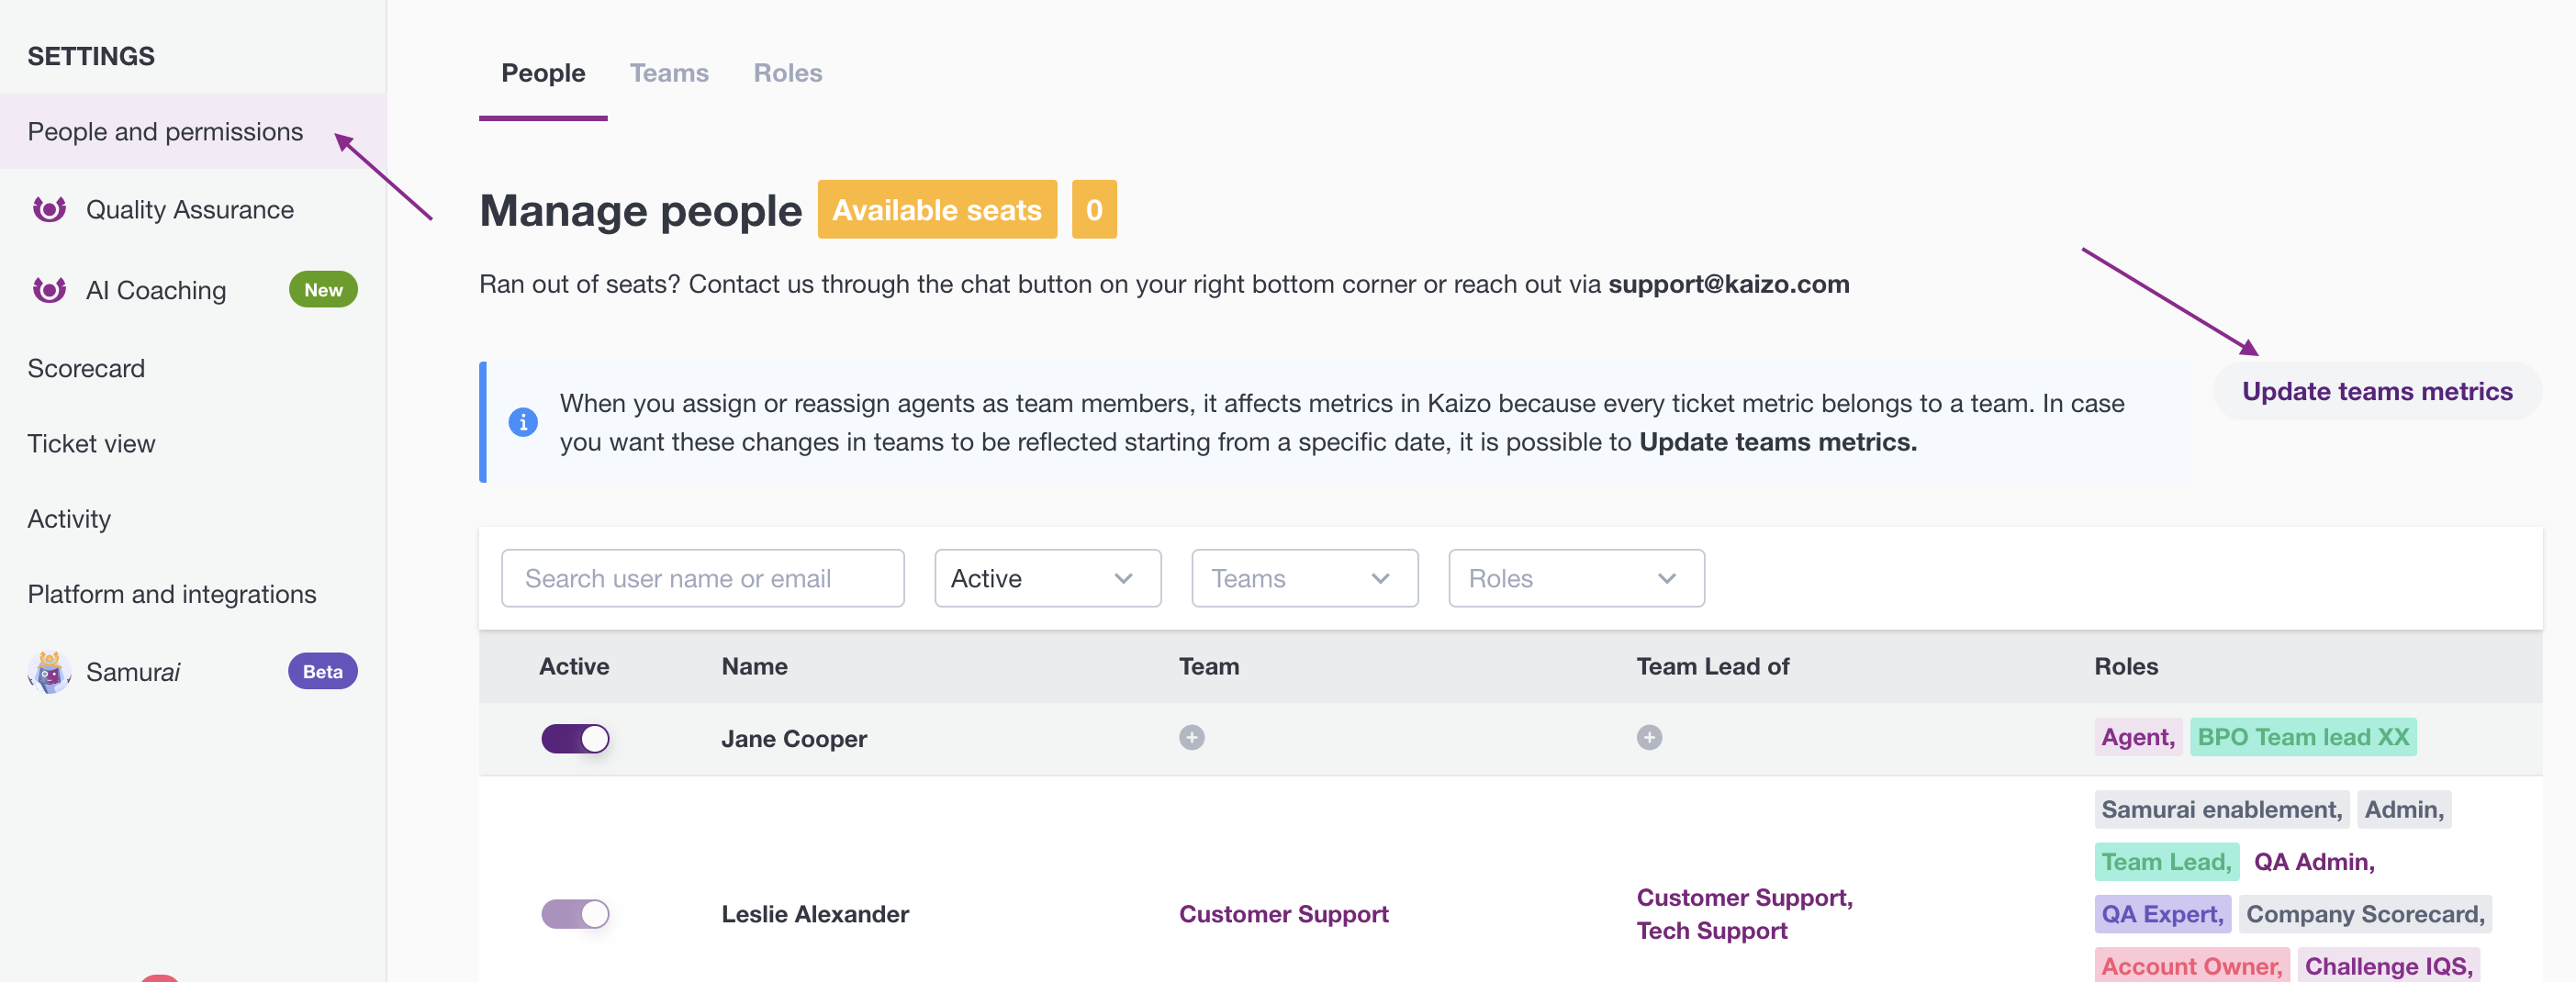Open the Teams filter dropdown
The width and height of the screenshot is (2576, 982).
coord(1304,578)
